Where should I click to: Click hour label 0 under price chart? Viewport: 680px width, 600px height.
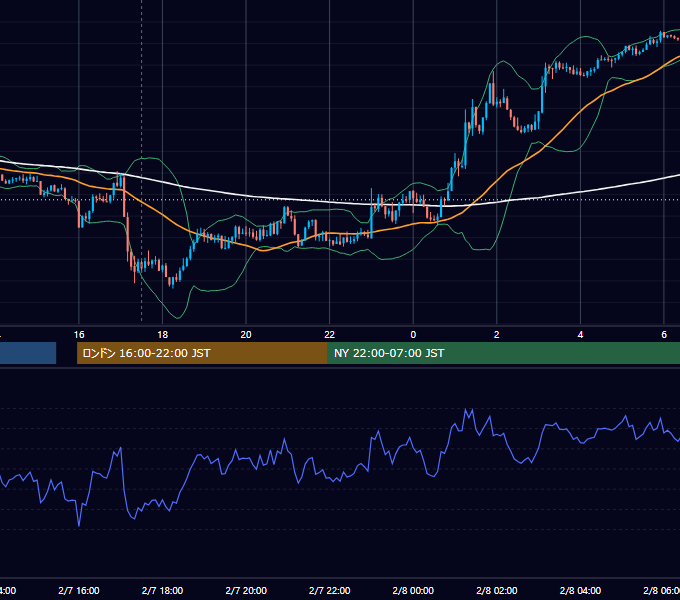413,335
